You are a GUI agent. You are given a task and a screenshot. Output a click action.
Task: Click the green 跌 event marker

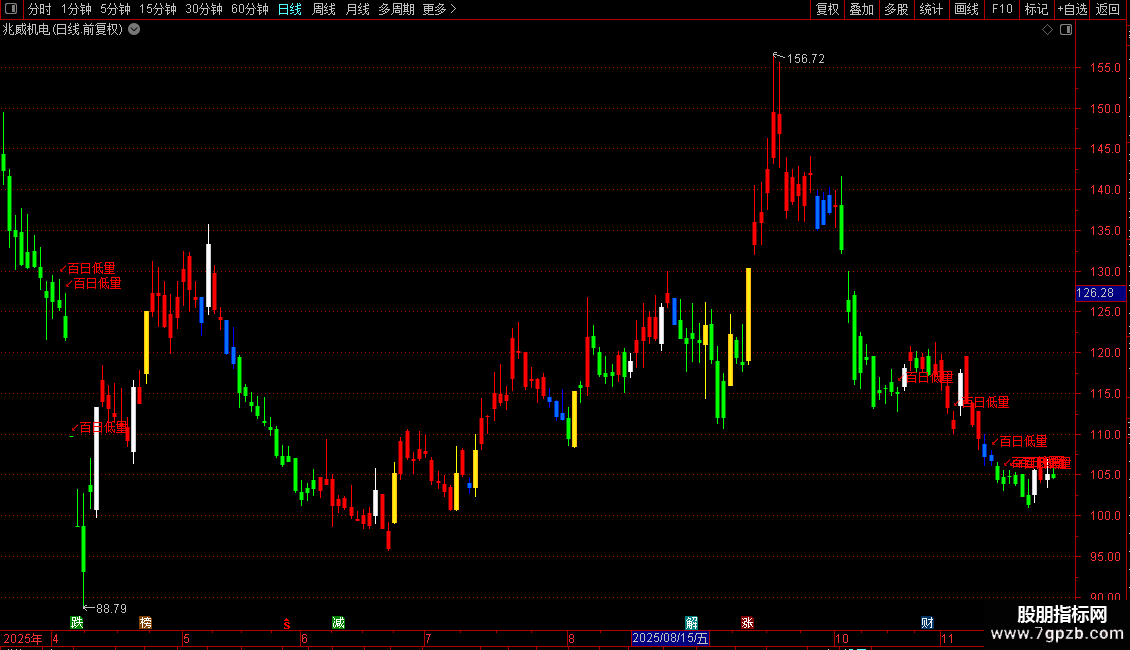pyautogui.click(x=76, y=623)
